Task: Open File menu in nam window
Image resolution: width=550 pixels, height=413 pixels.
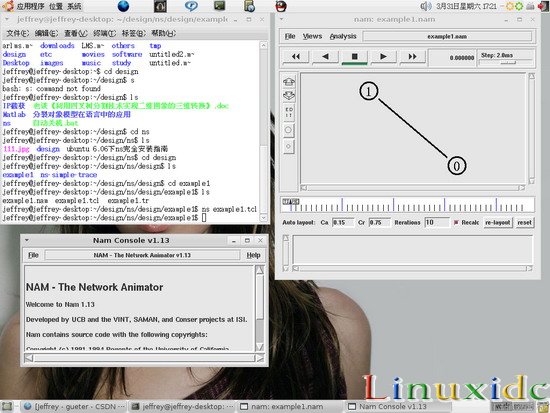Action: point(290,36)
